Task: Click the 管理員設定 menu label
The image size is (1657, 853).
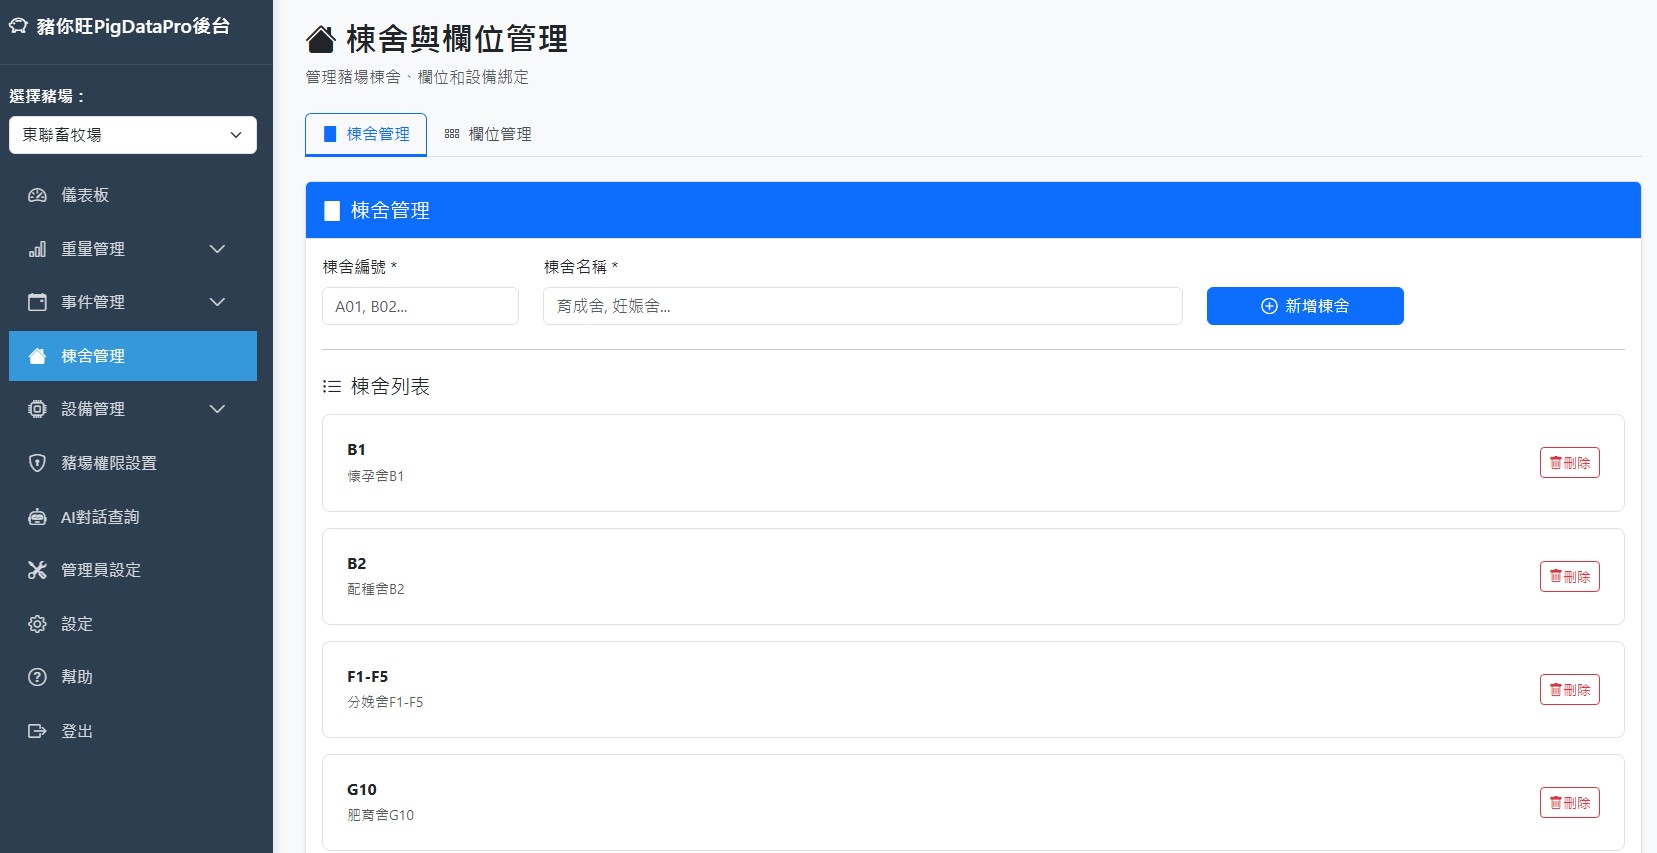Action: click(x=101, y=570)
